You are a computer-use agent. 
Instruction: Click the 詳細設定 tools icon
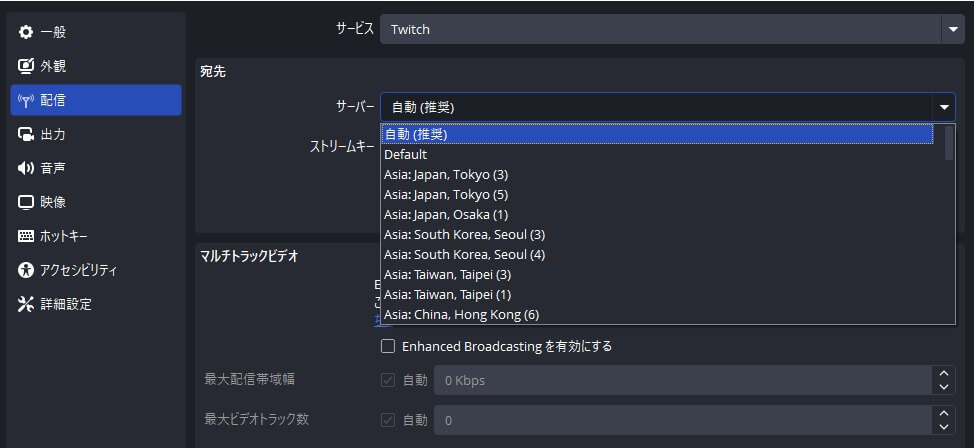pyautogui.click(x=25, y=304)
